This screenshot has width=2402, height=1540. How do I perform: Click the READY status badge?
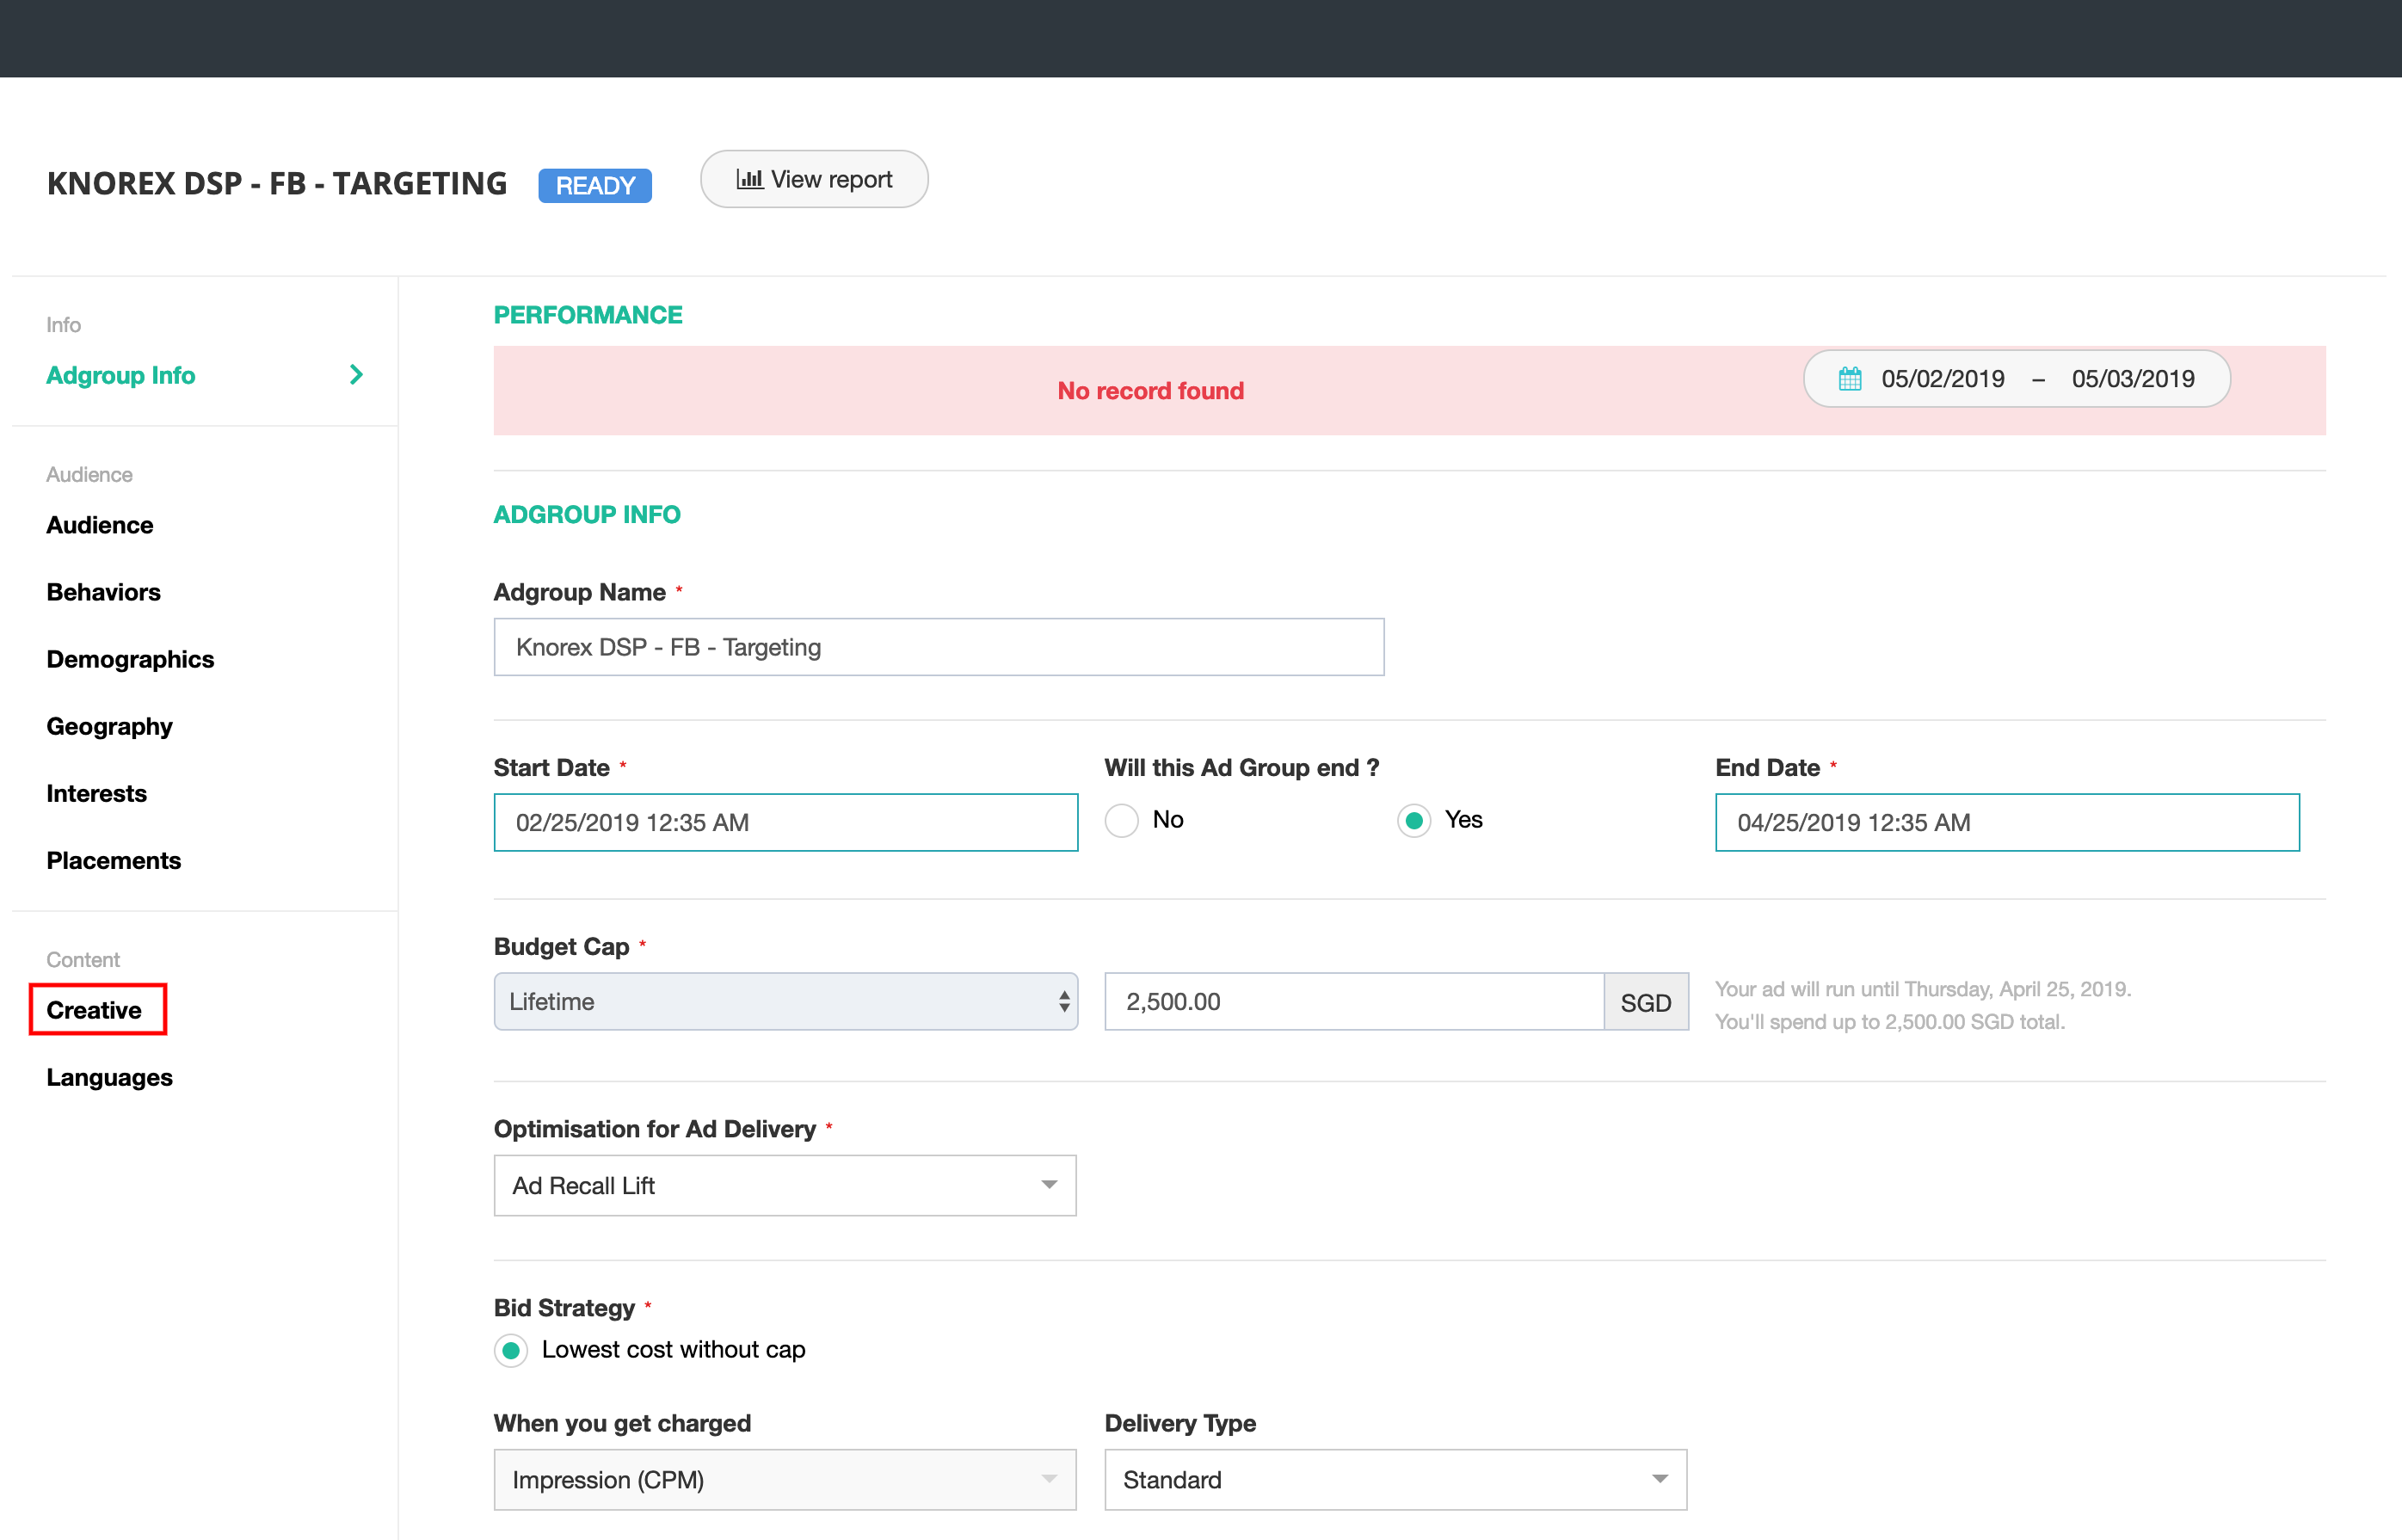click(x=595, y=185)
